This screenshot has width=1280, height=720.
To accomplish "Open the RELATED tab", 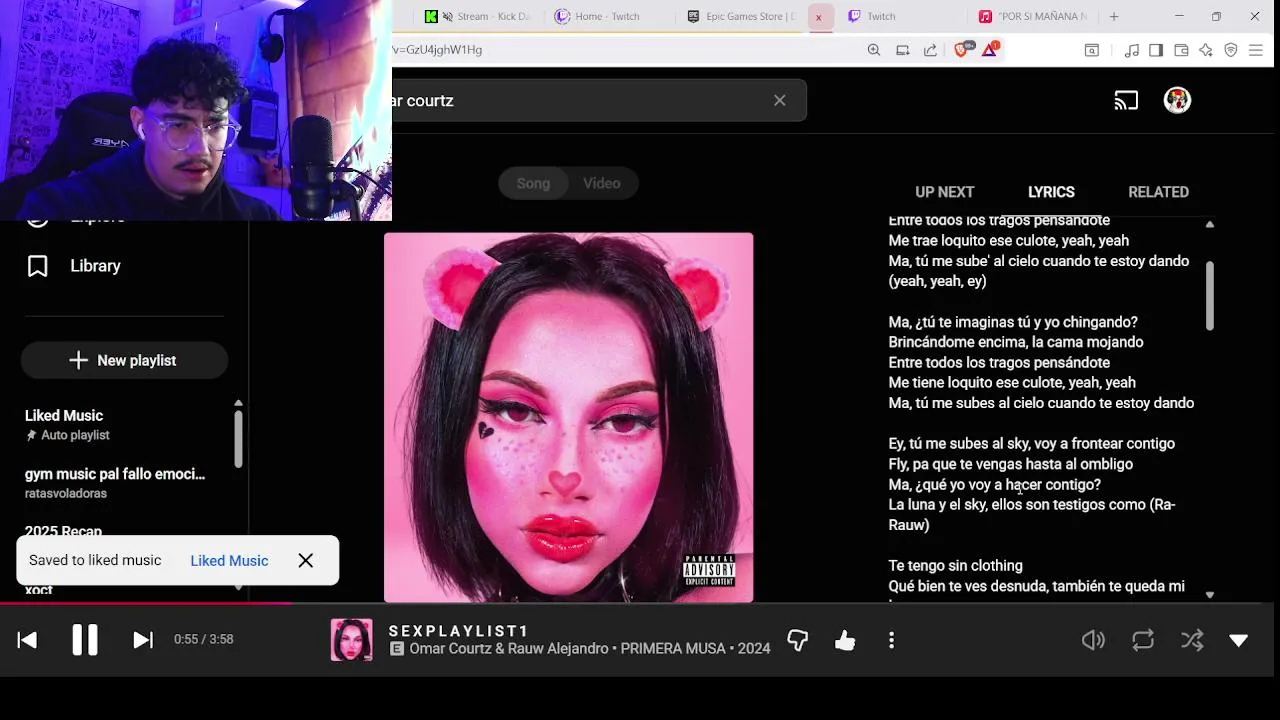I will 1158,192.
